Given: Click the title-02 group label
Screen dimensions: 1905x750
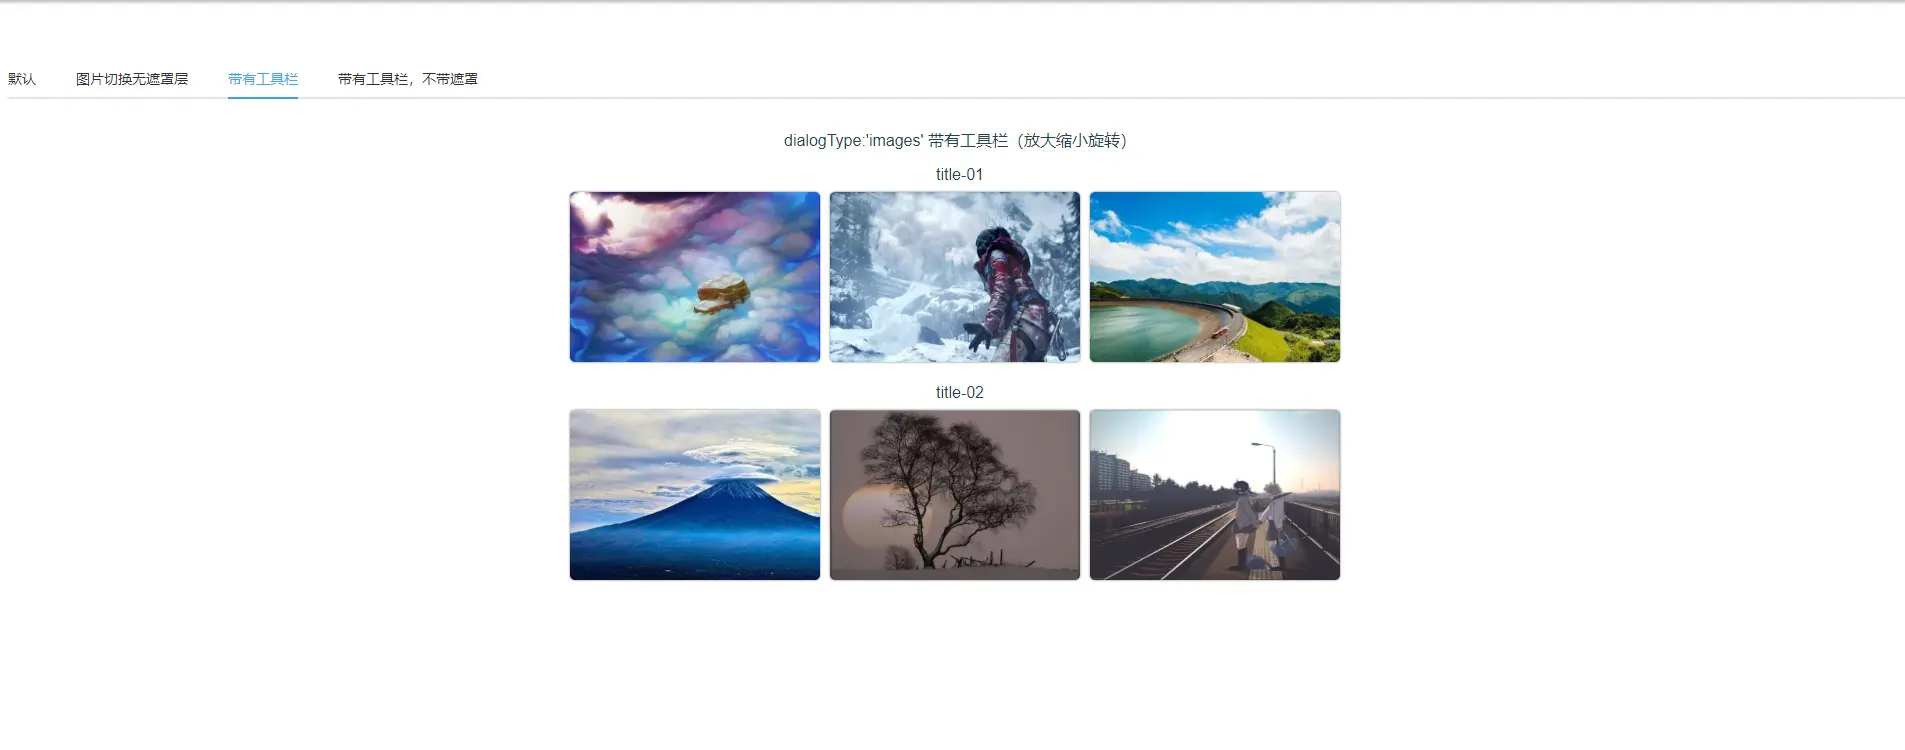Looking at the screenshot, I should tap(959, 392).
